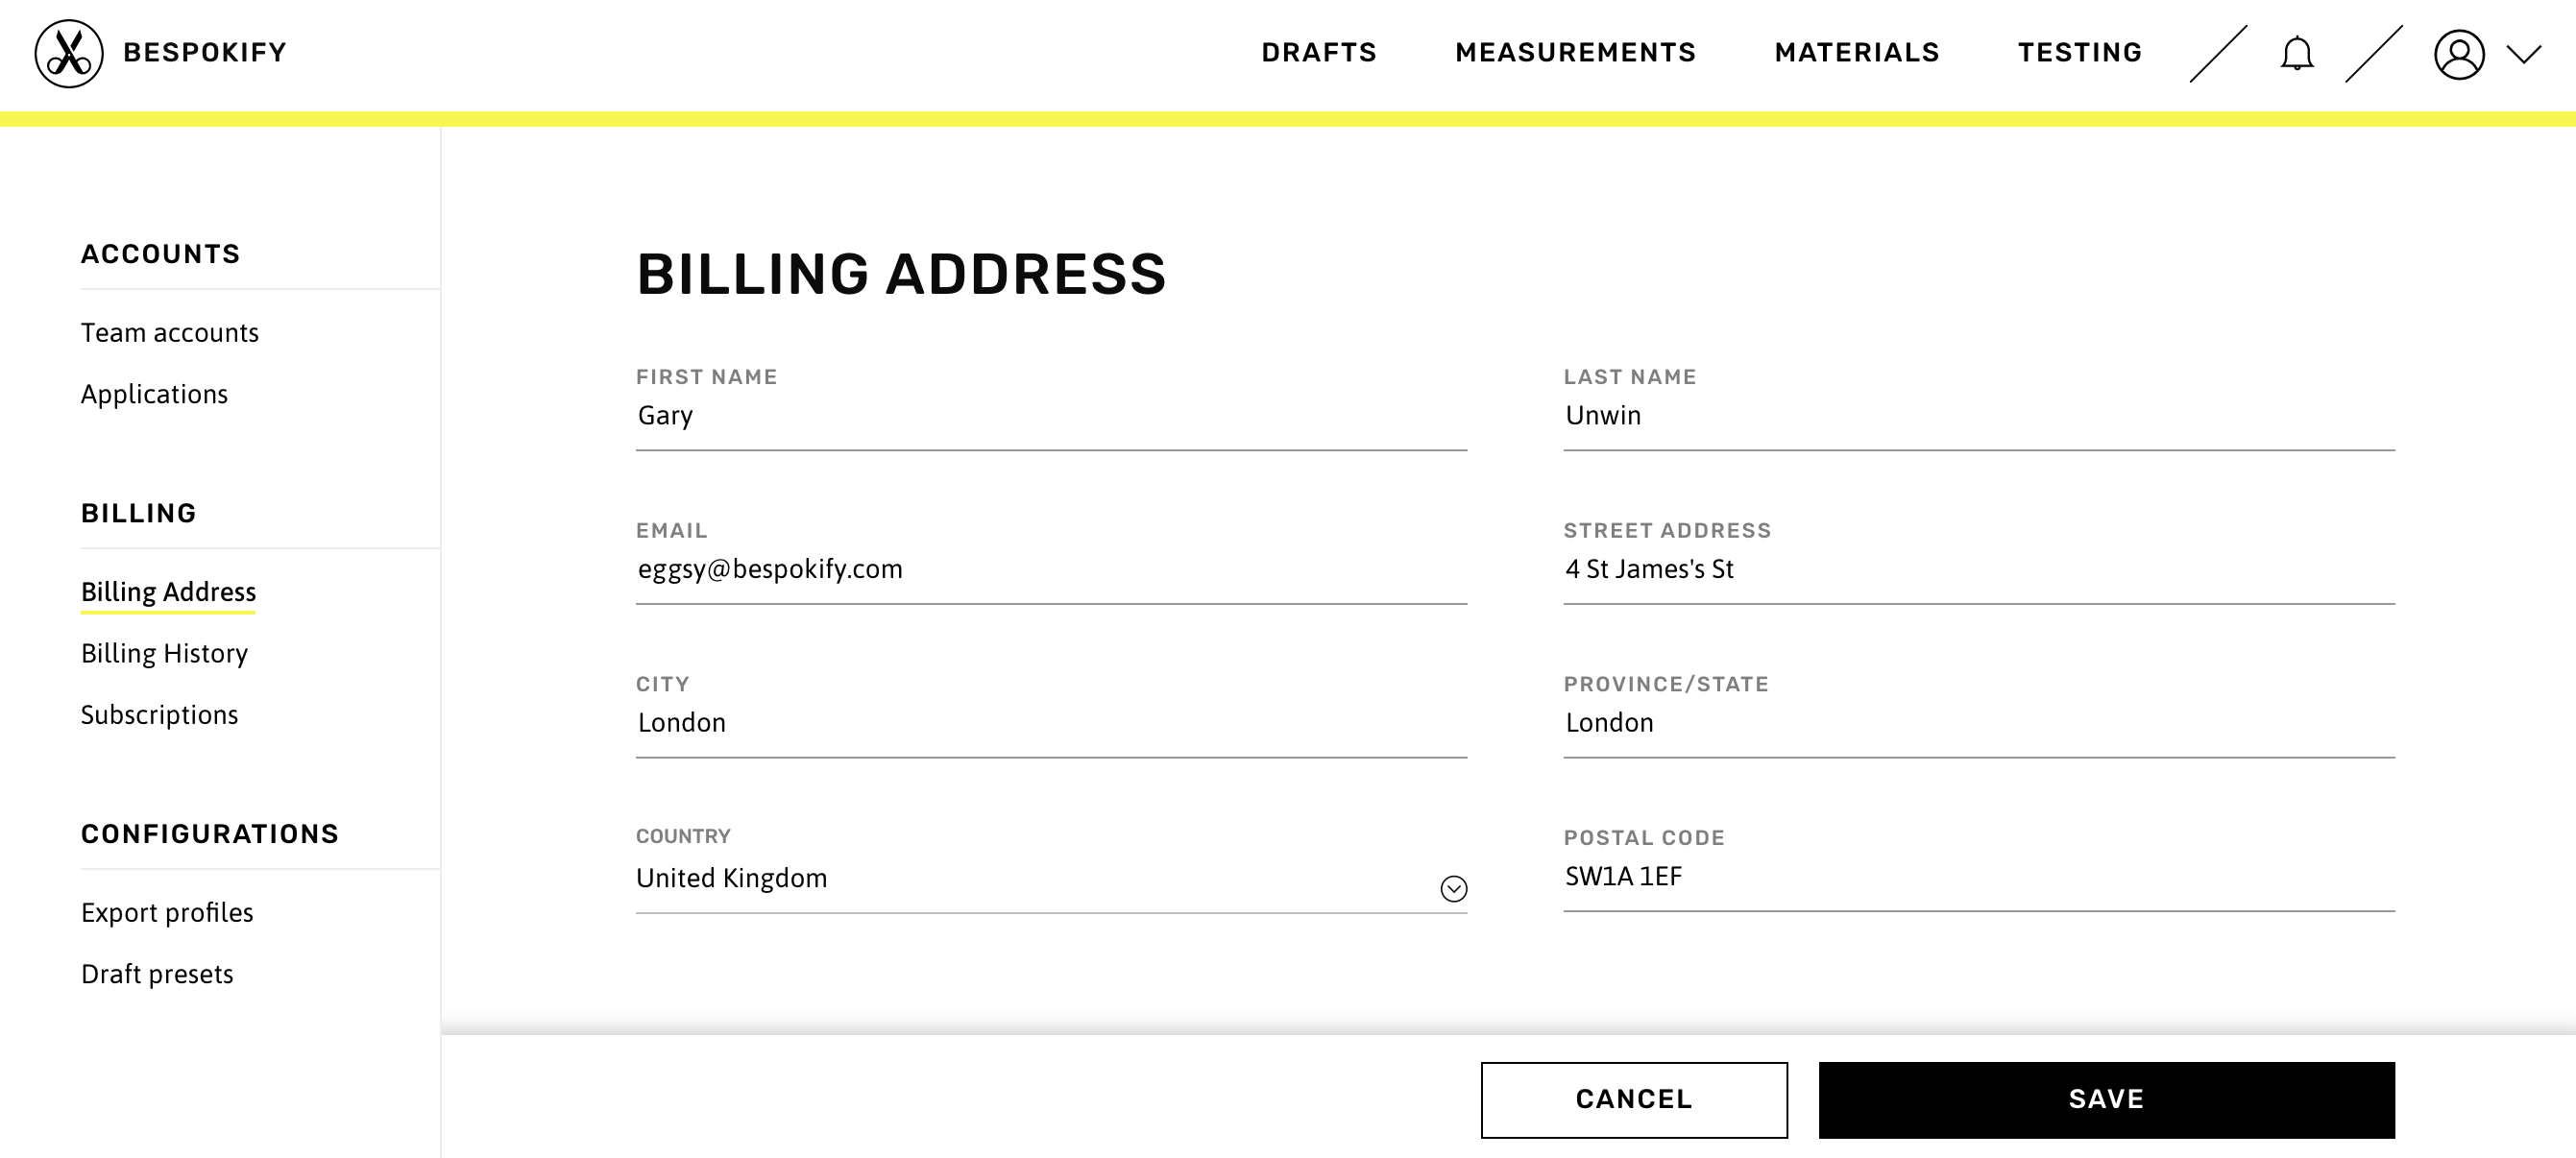
Task: Navigate to Billing History section
Action: coord(164,652)
